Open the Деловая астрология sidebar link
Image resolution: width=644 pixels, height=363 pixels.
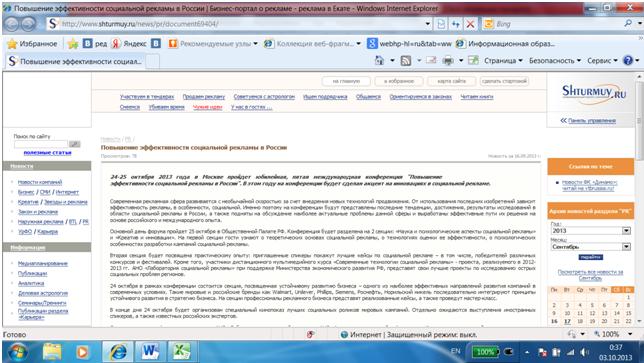point(43,293)
